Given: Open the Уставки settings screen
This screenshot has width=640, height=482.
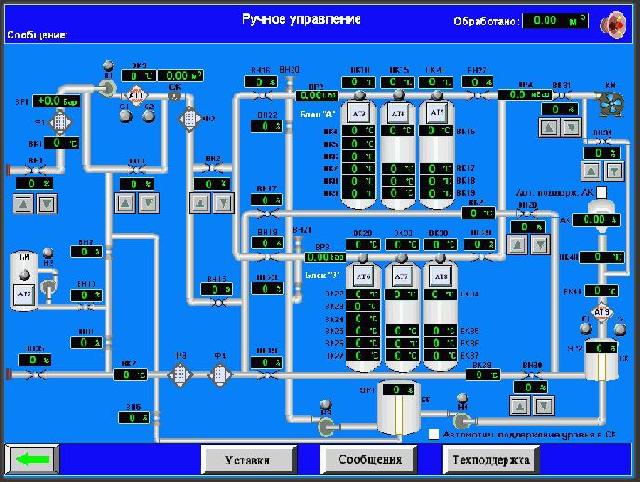Looking at the screenshot, I should pyautogui.click(x=247, y=460).
